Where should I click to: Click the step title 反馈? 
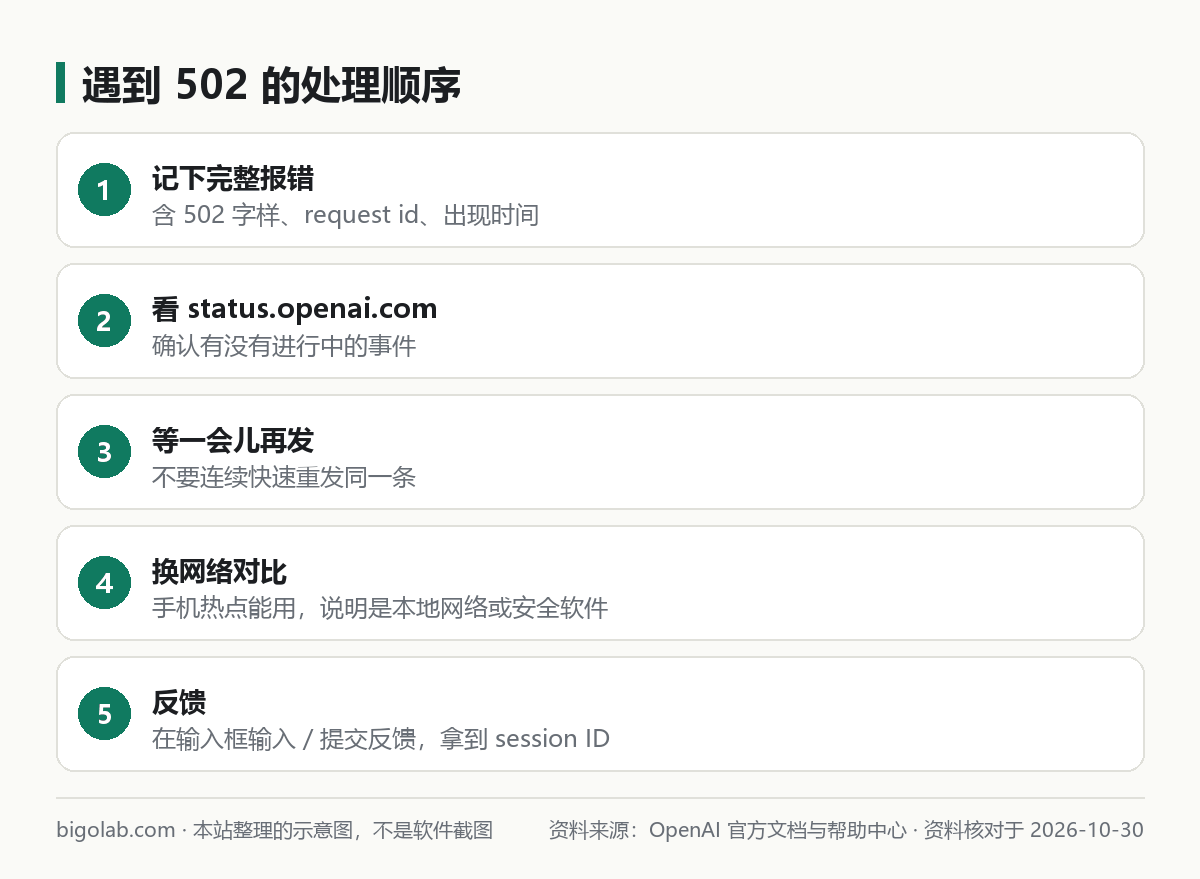179,702
